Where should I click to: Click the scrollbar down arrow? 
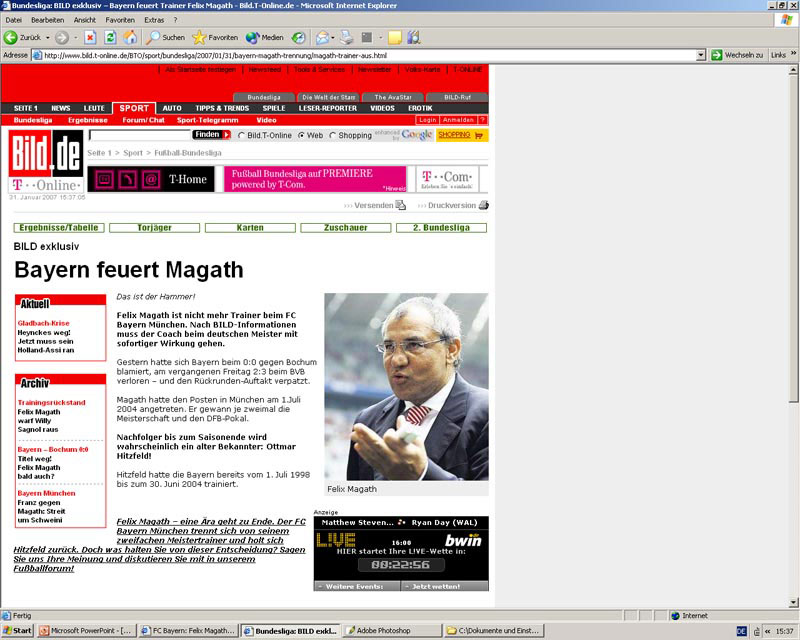(x=793, y=602)
